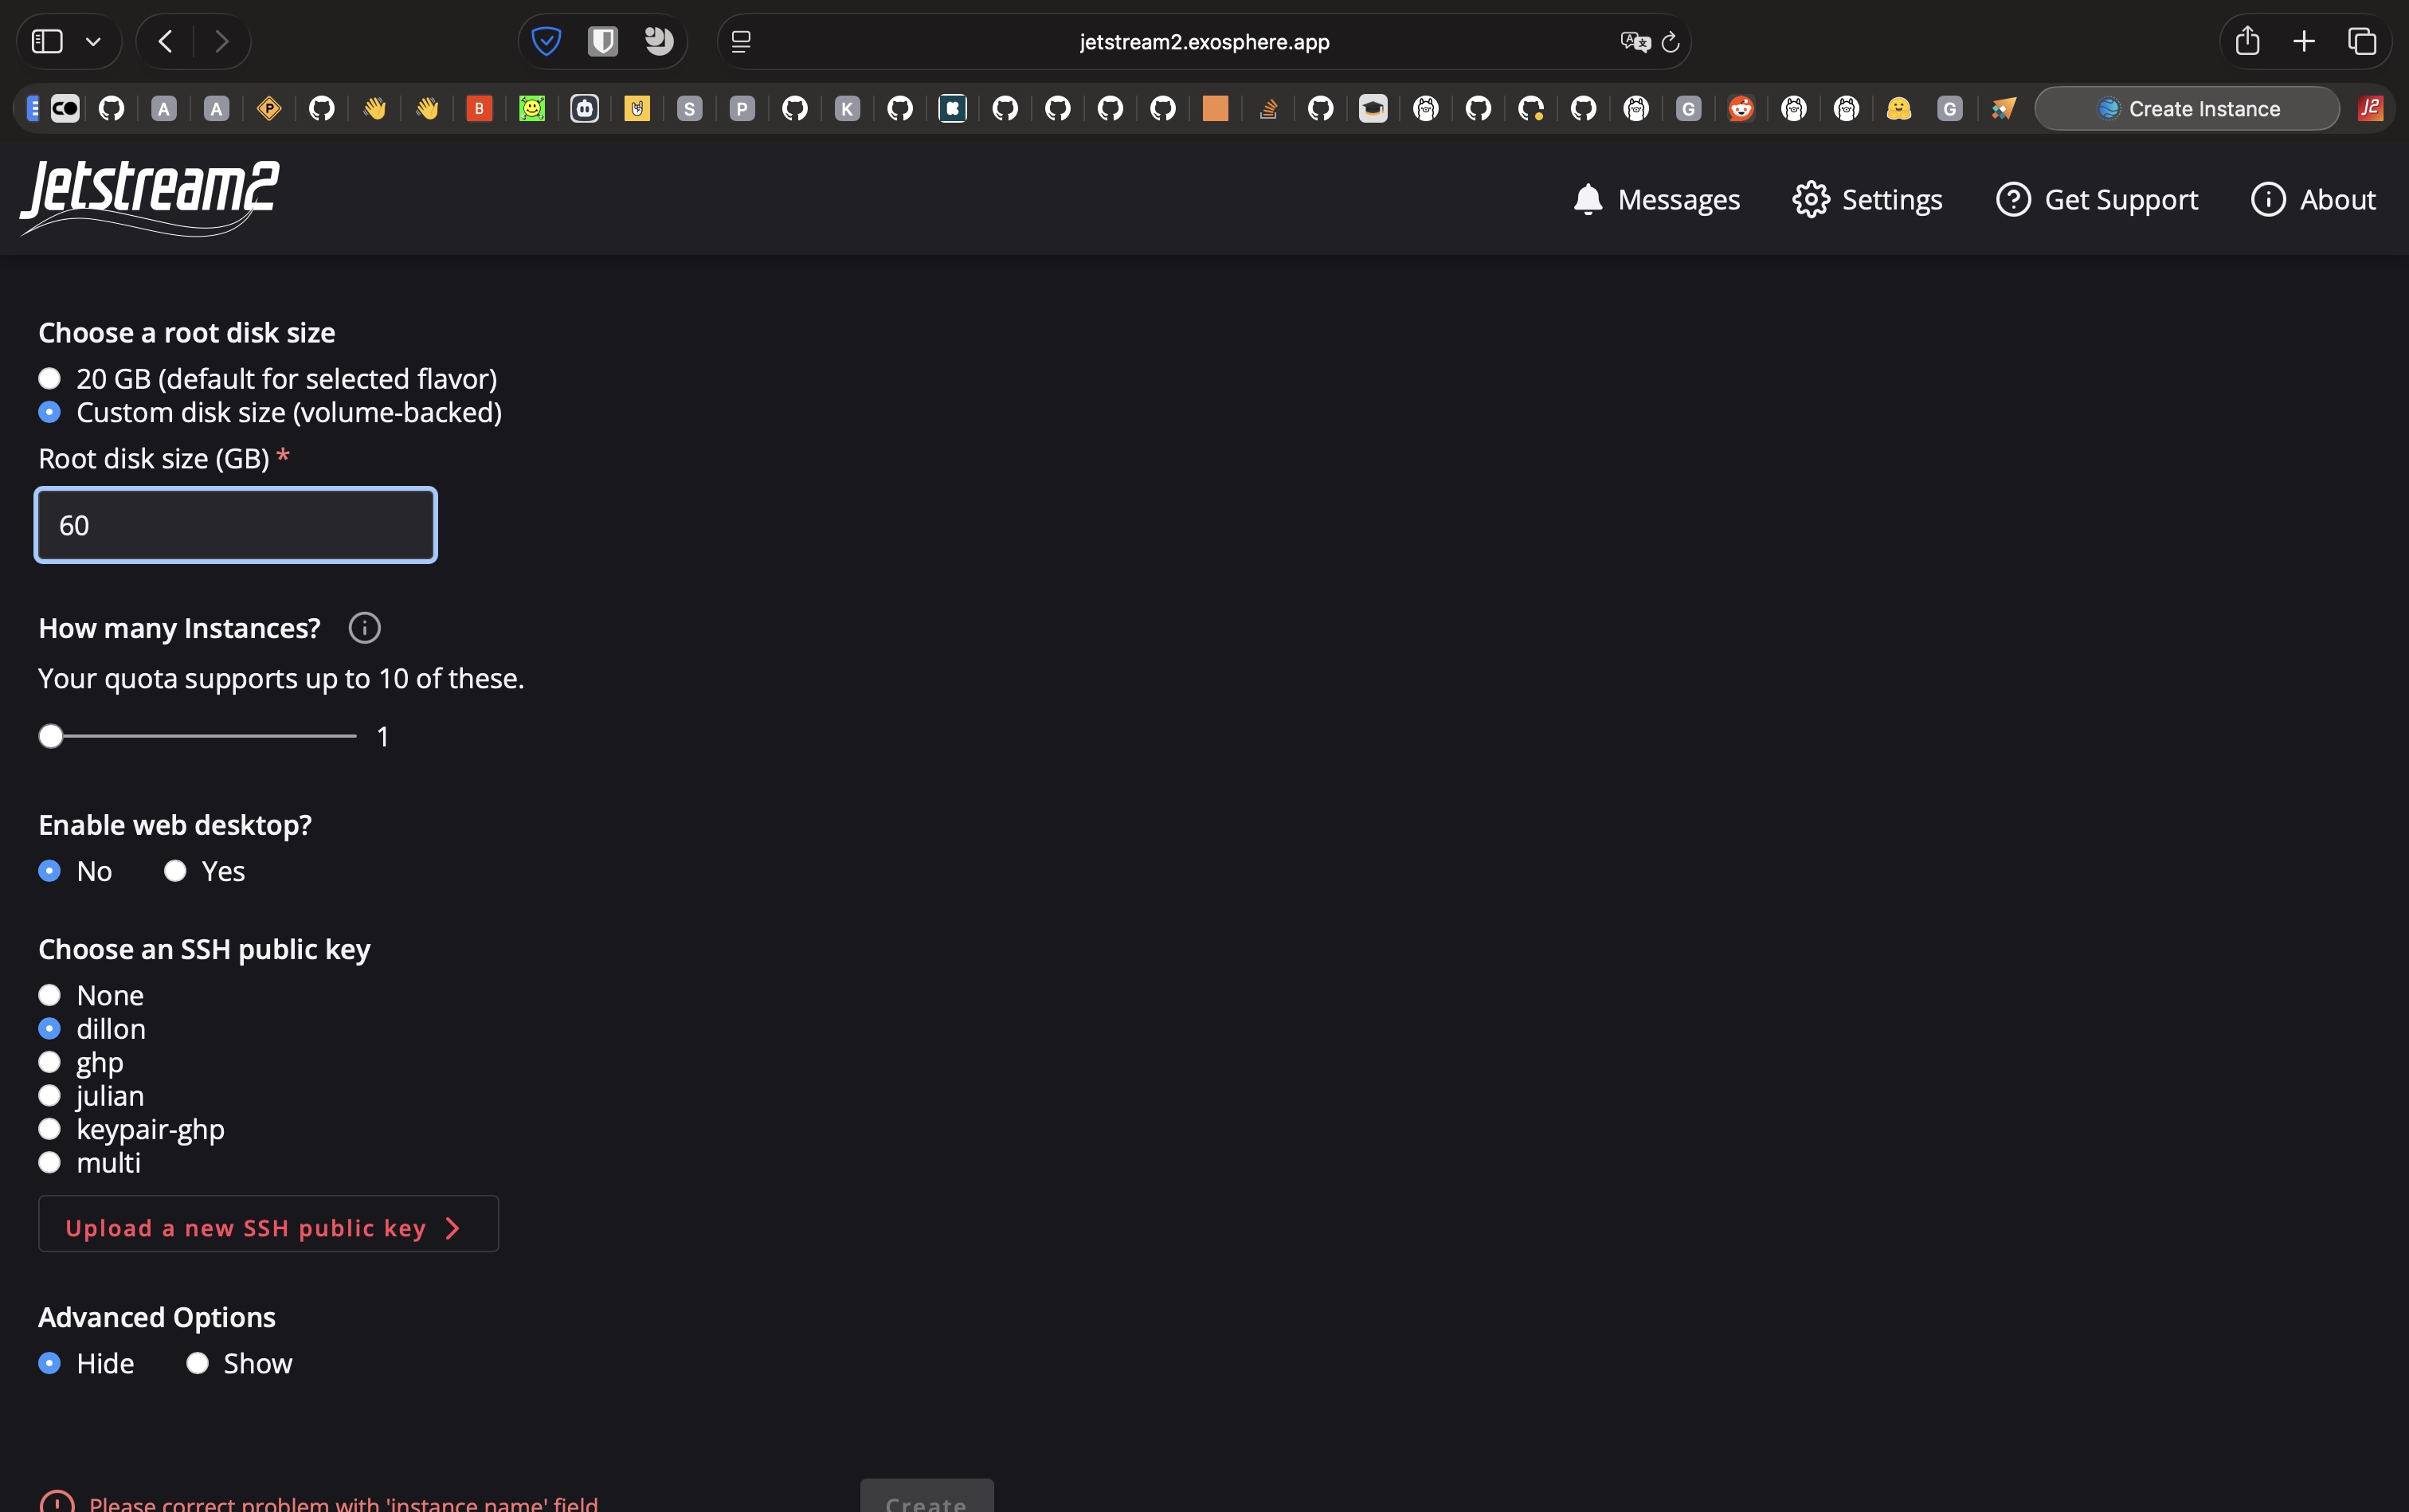This screenshot has height=1512, width=2409.
Task: Choose the julian SSH public key
Action: coord(49,1095)
